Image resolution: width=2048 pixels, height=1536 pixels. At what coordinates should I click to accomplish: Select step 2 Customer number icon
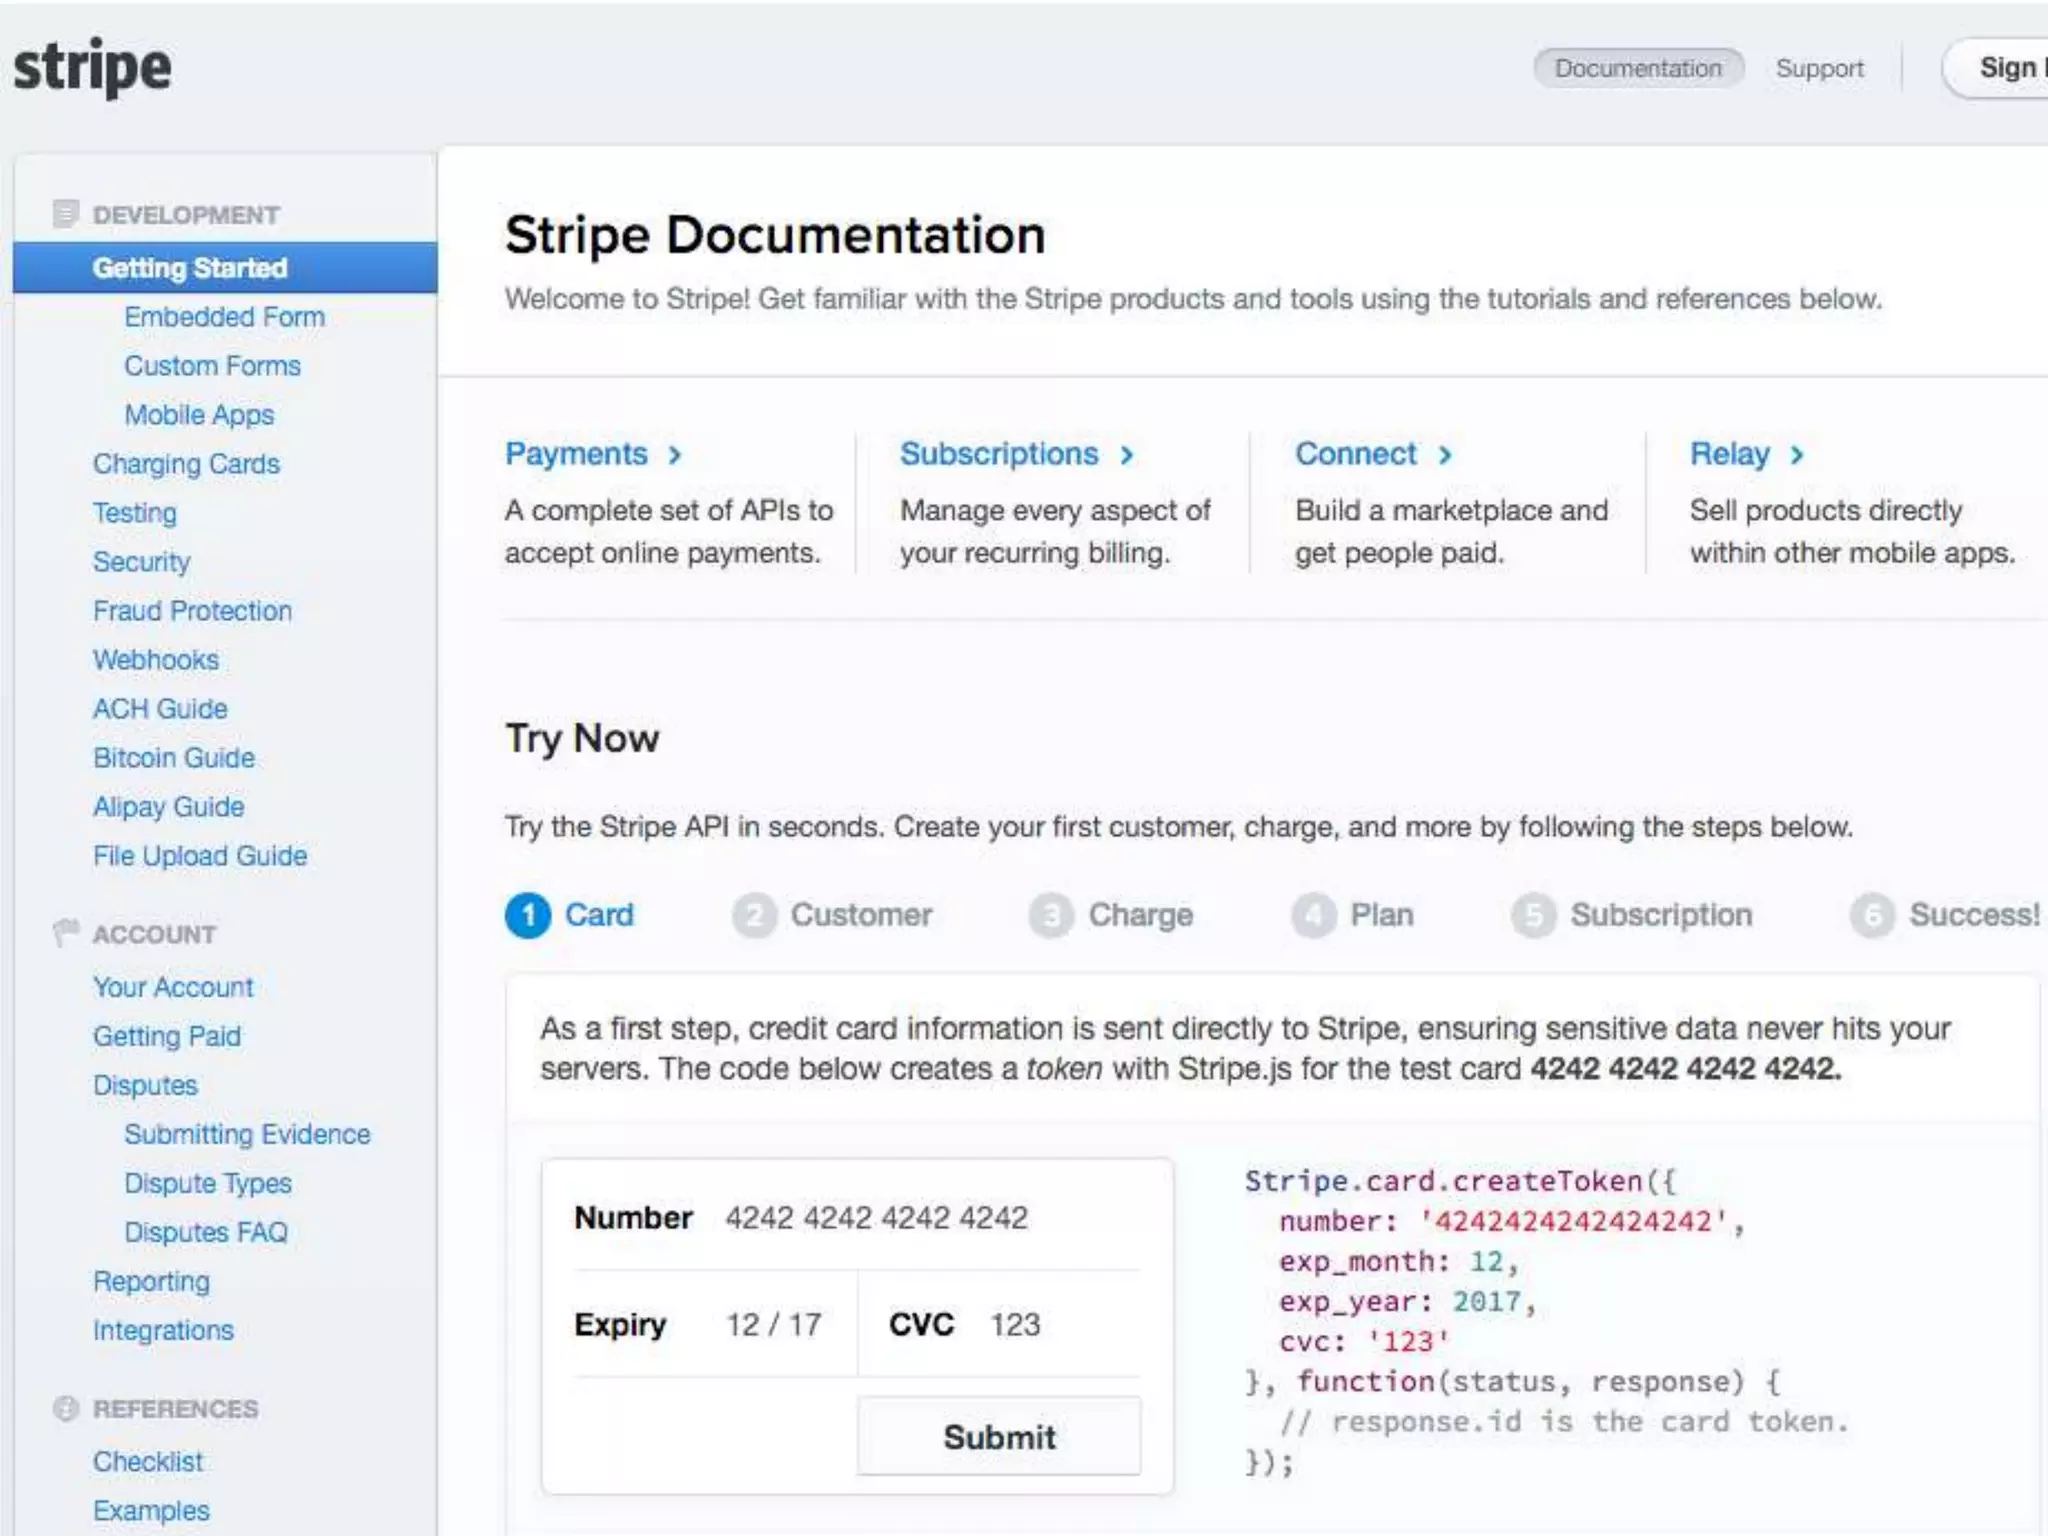pyautogui.click(x=754, y=915)
